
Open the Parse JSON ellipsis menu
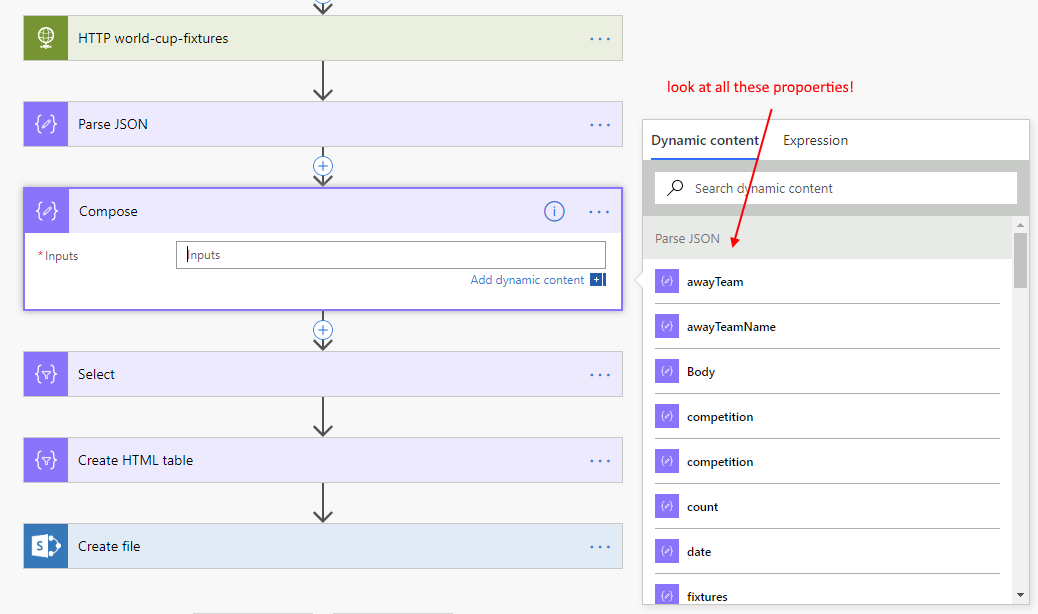(599, 124)
